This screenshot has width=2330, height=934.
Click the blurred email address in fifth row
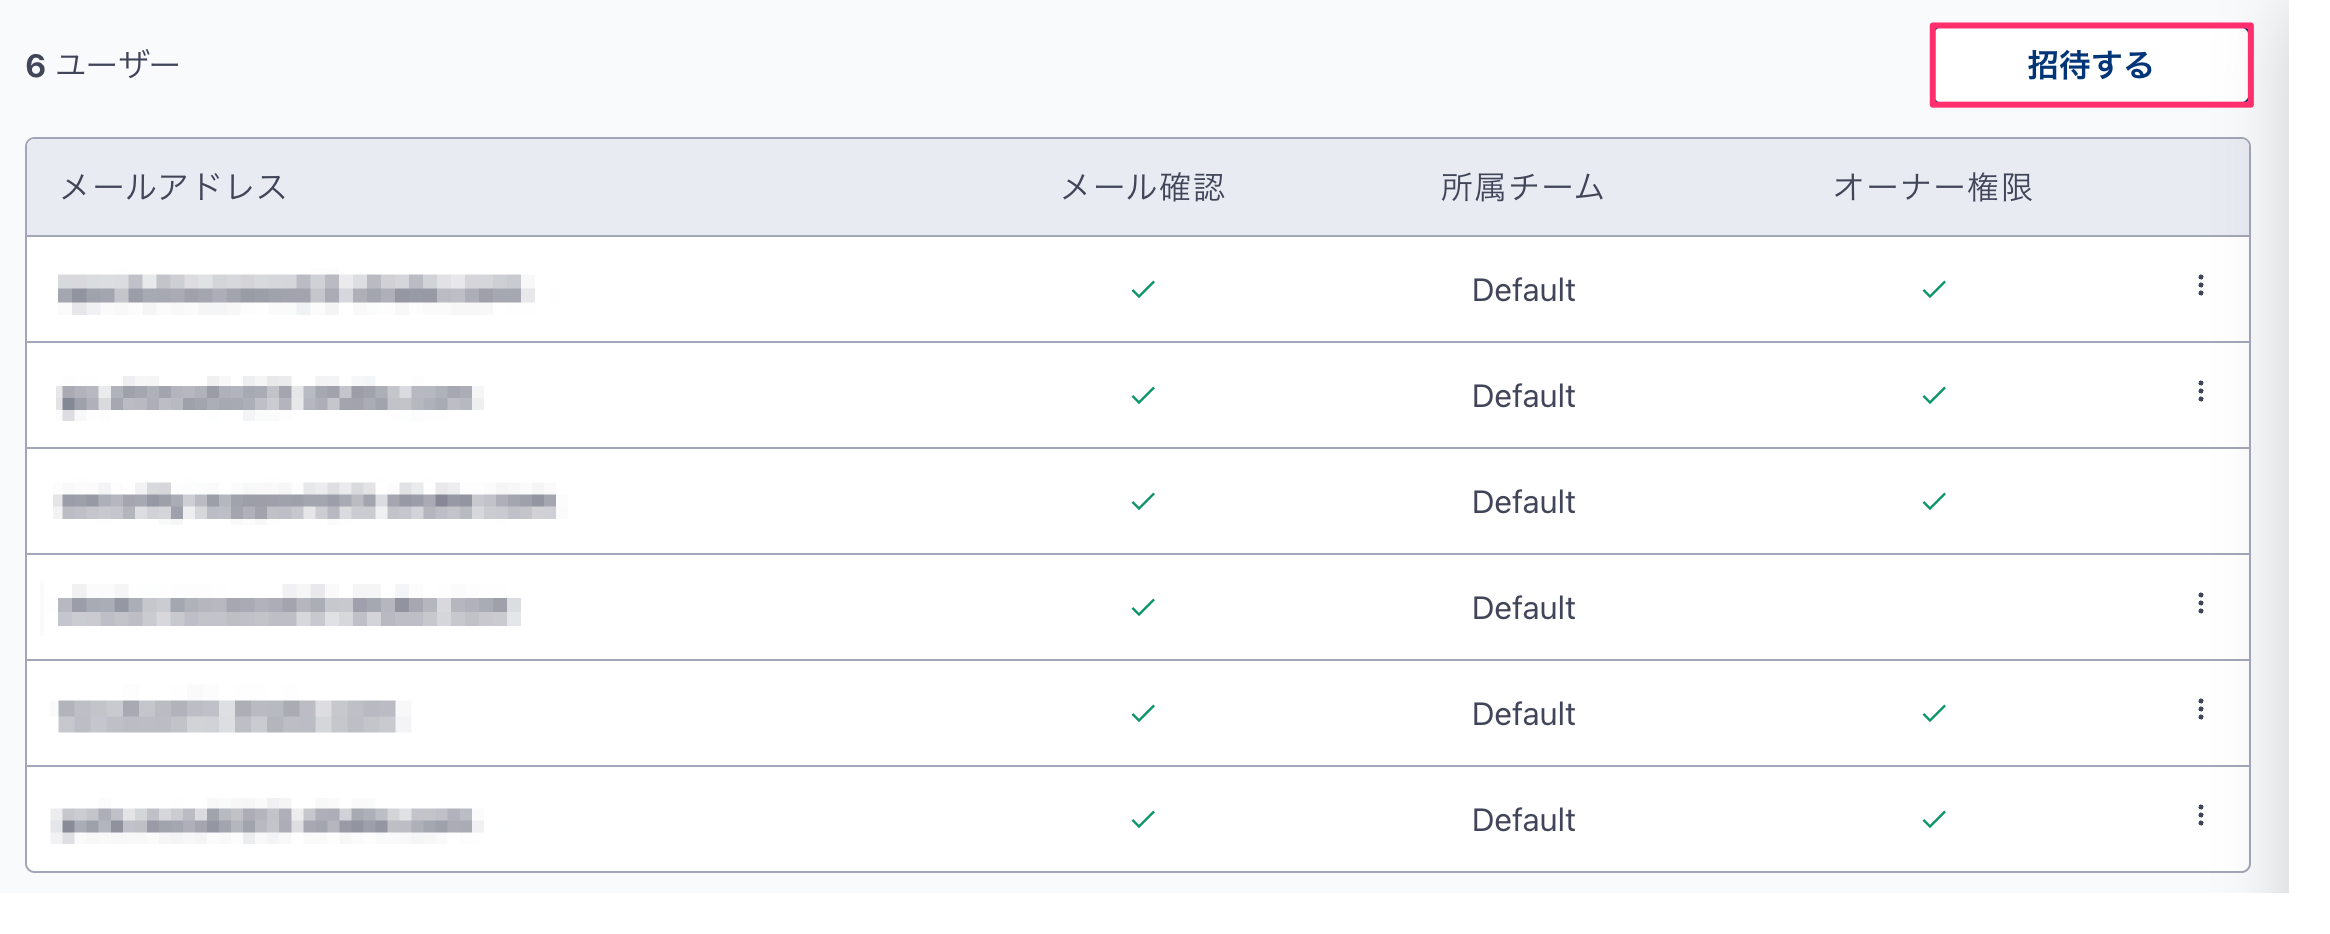(231, 714)
